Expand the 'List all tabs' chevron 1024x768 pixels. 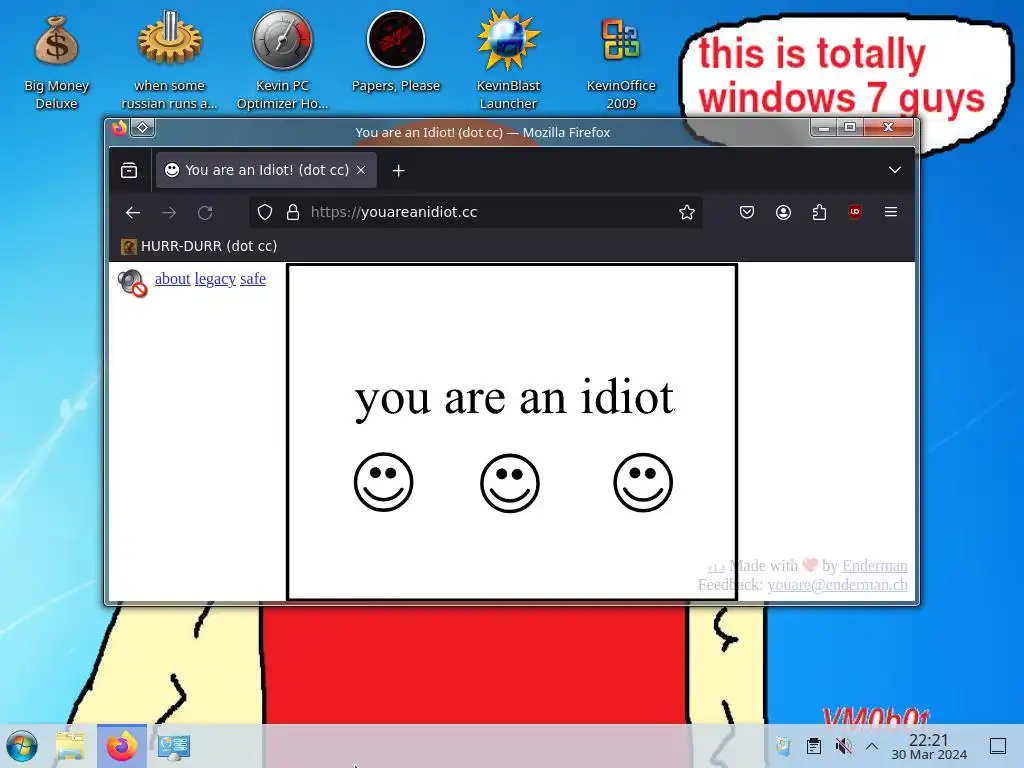click(x=895, y=170)
